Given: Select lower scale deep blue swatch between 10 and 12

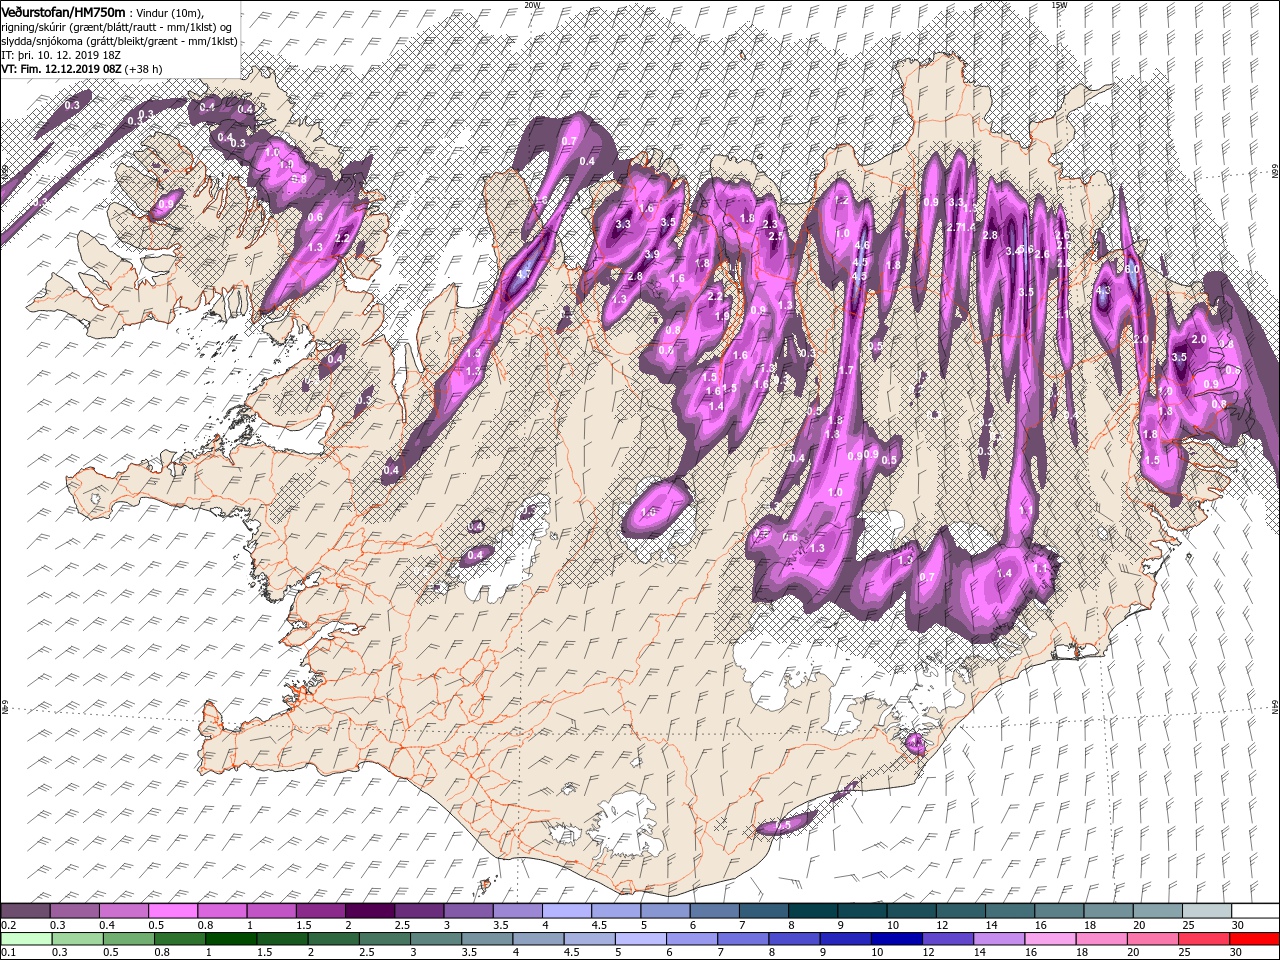Looking at the screenshot, I should coord(896,939).
